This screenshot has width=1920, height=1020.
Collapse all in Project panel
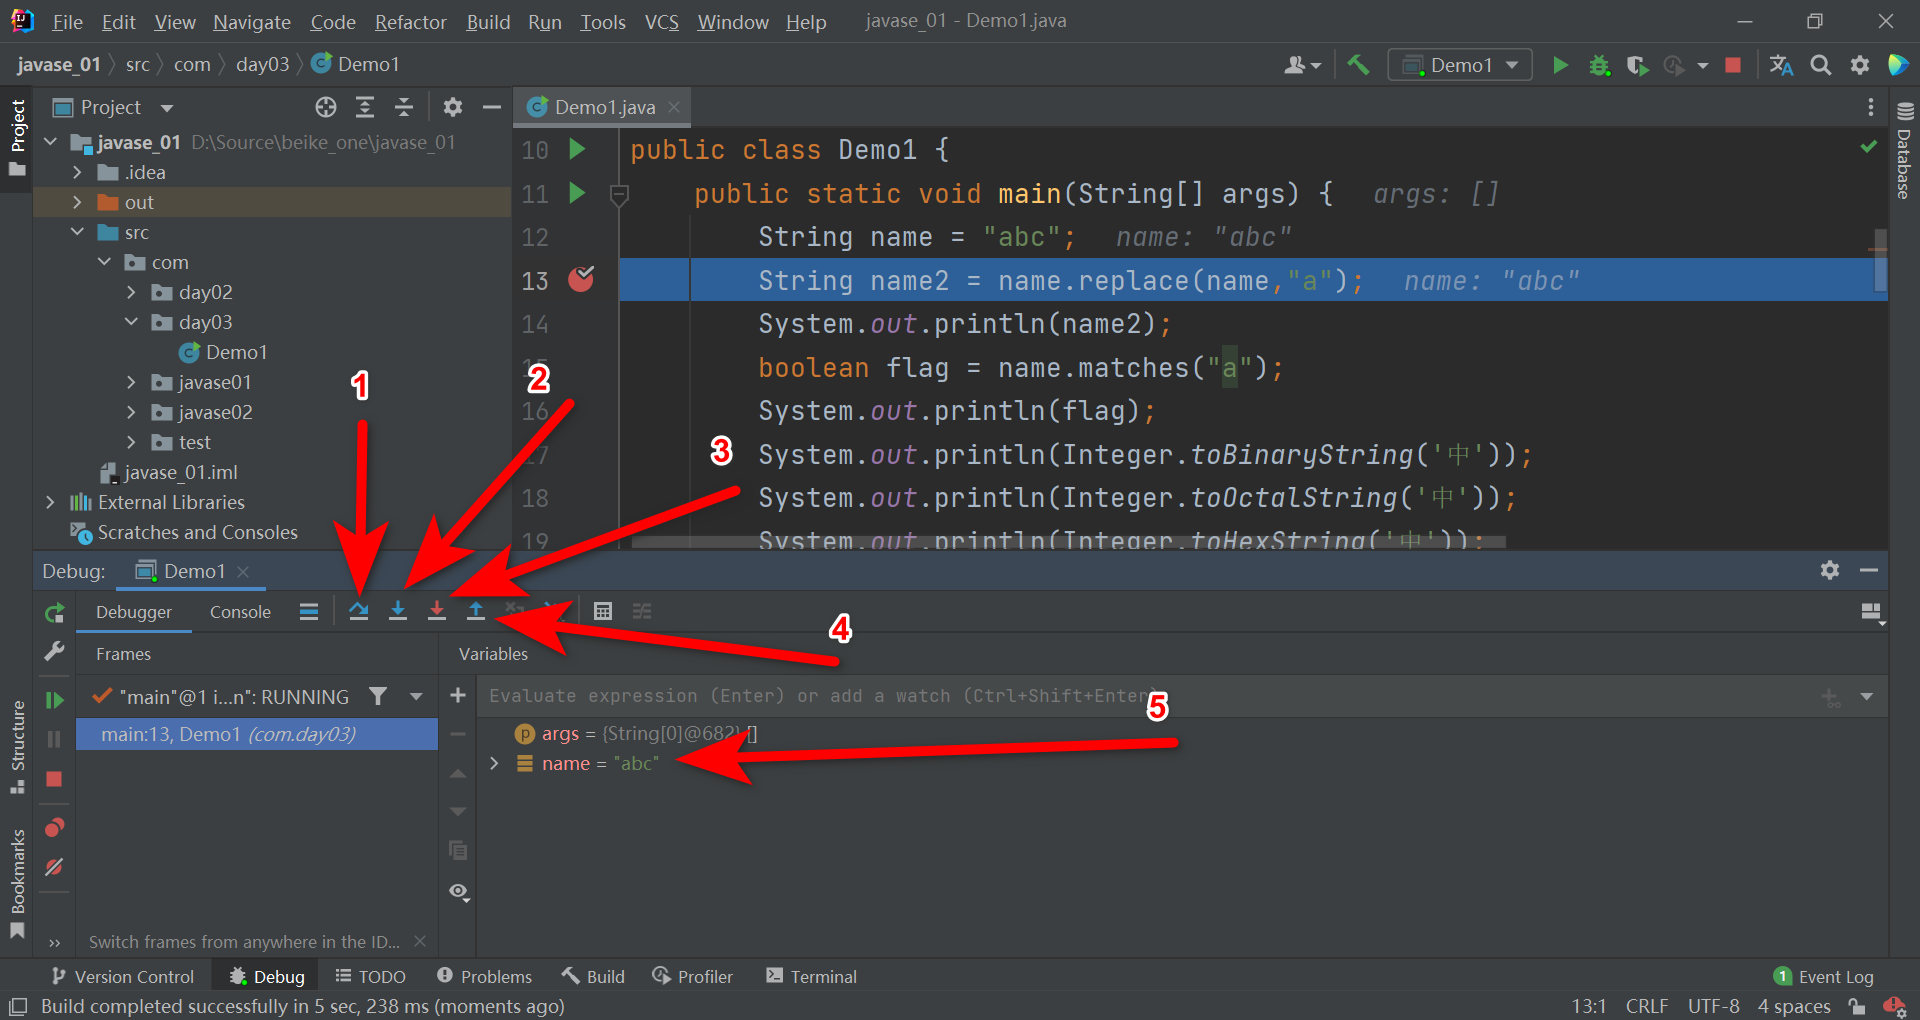point(404,107)
